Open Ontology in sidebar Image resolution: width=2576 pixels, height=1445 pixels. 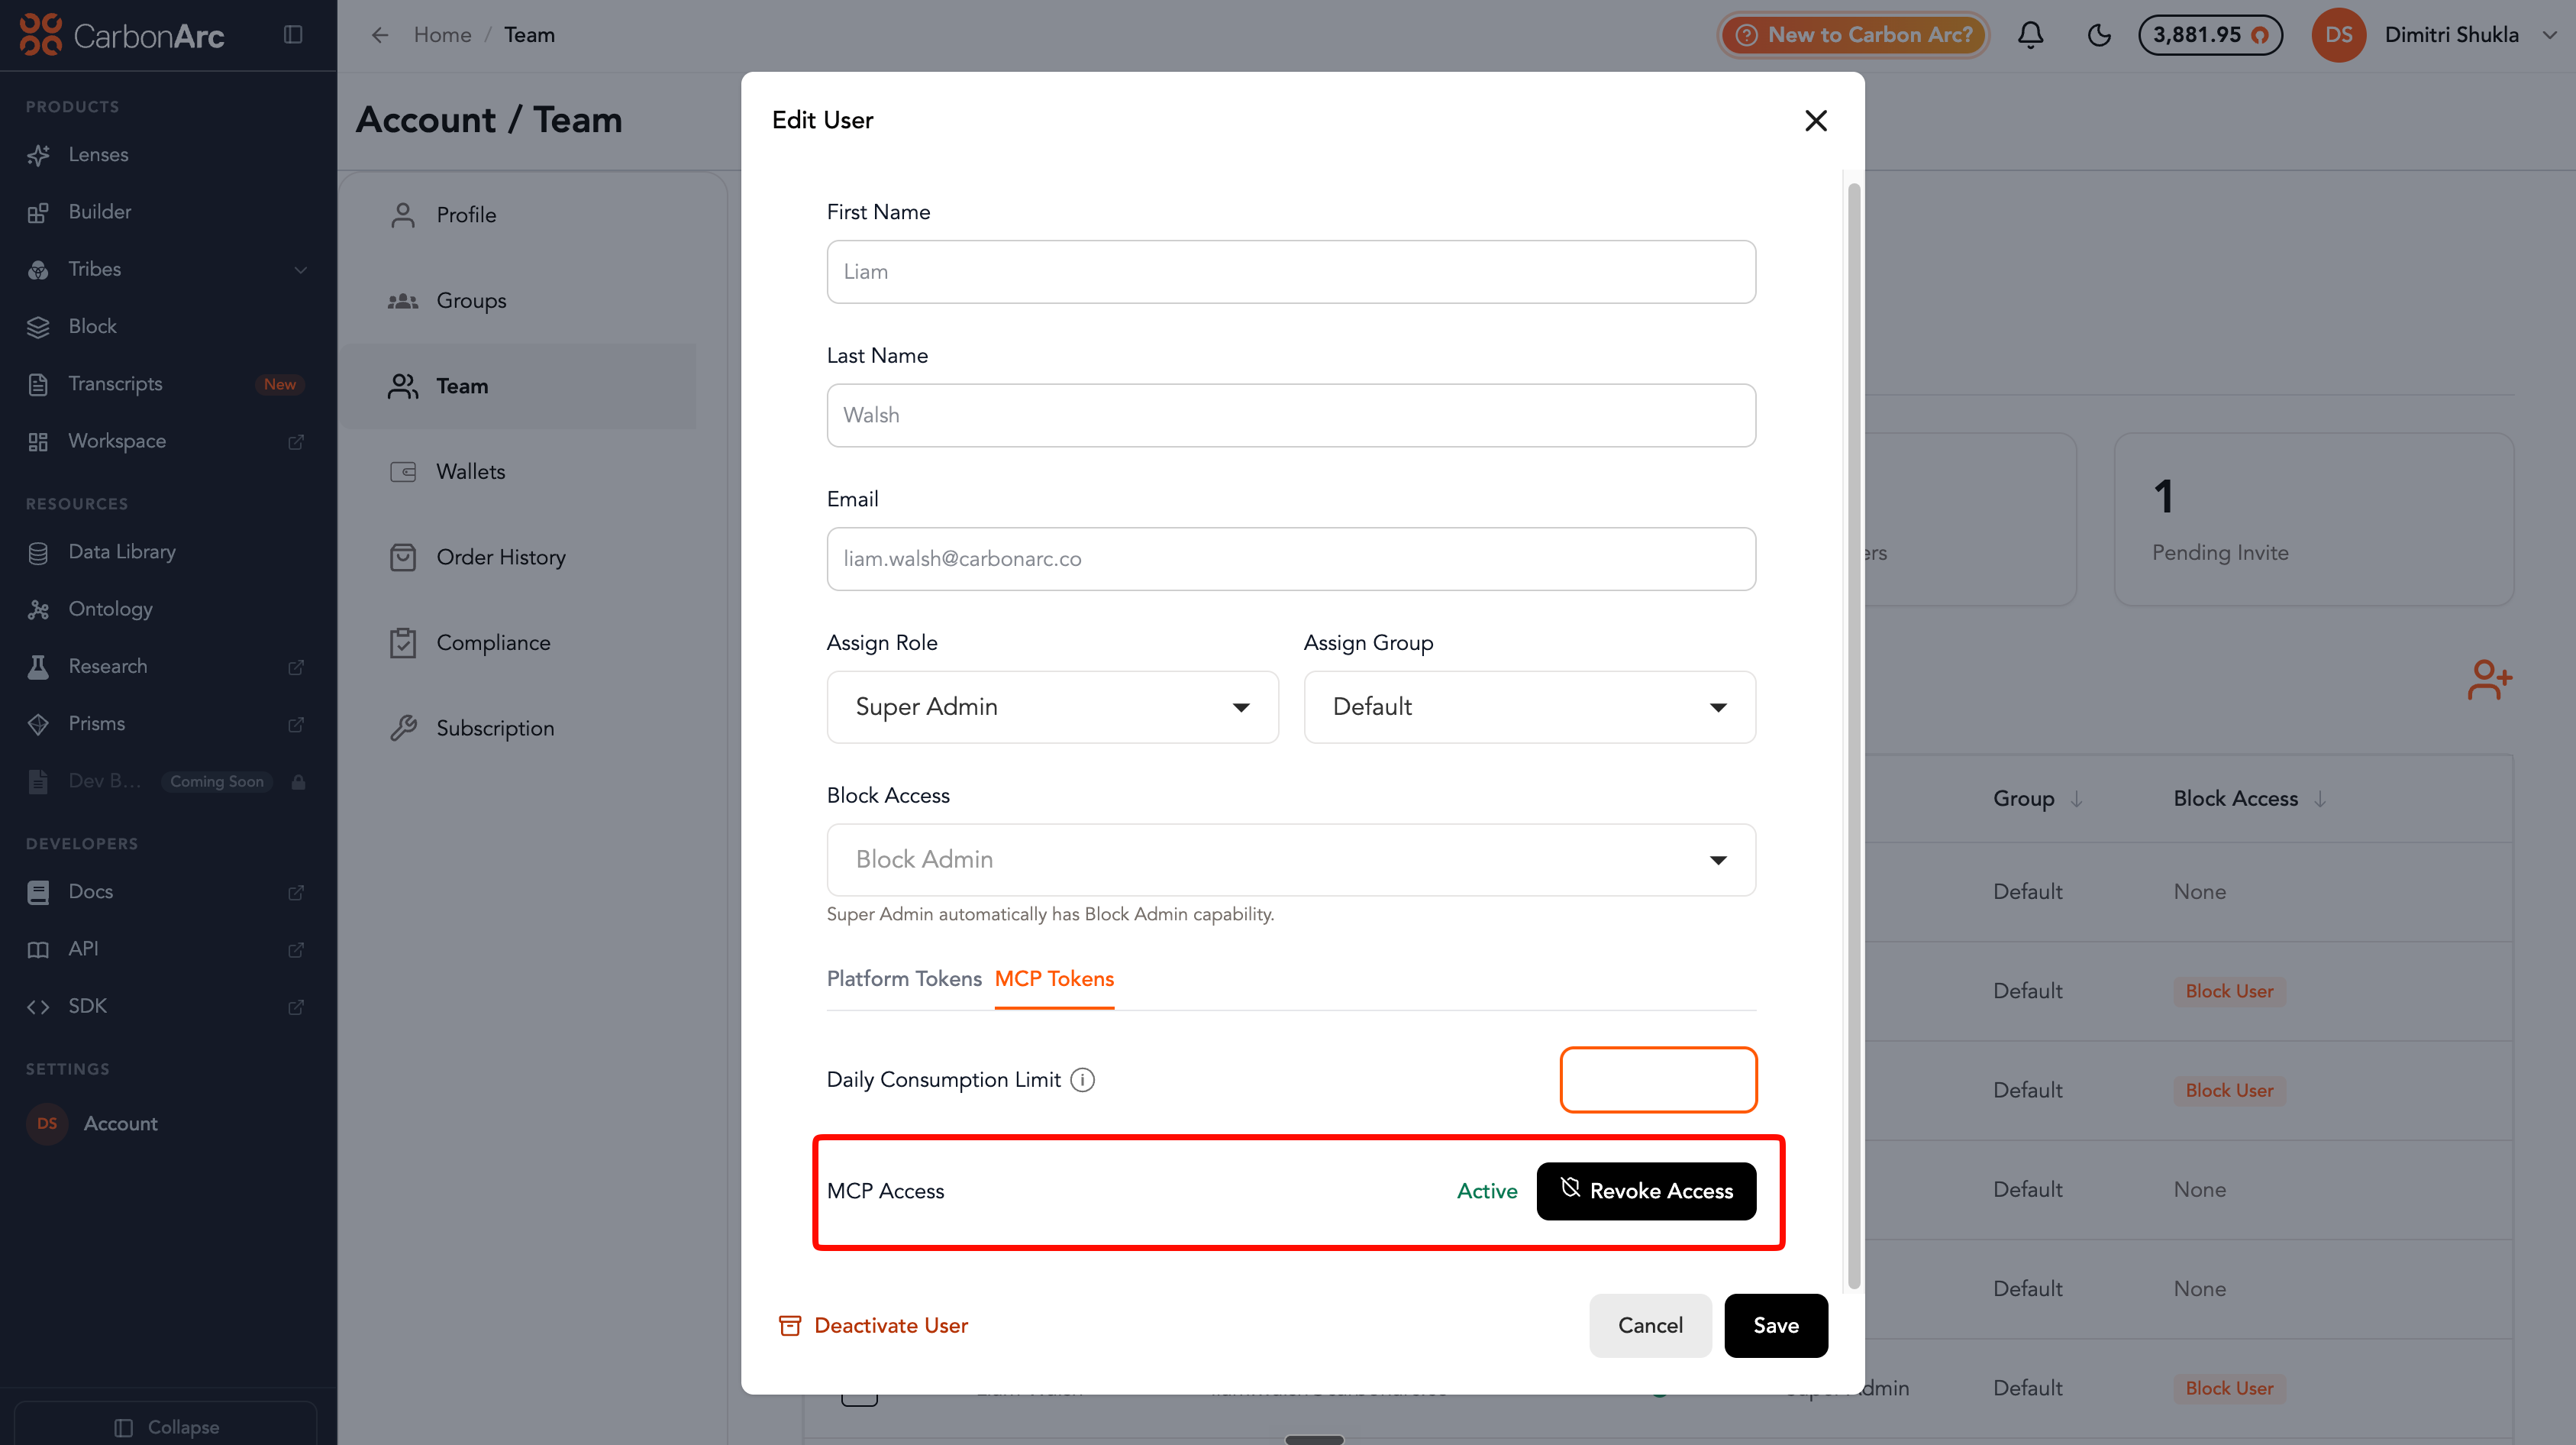pyautogui.click(x=110, y=609)
